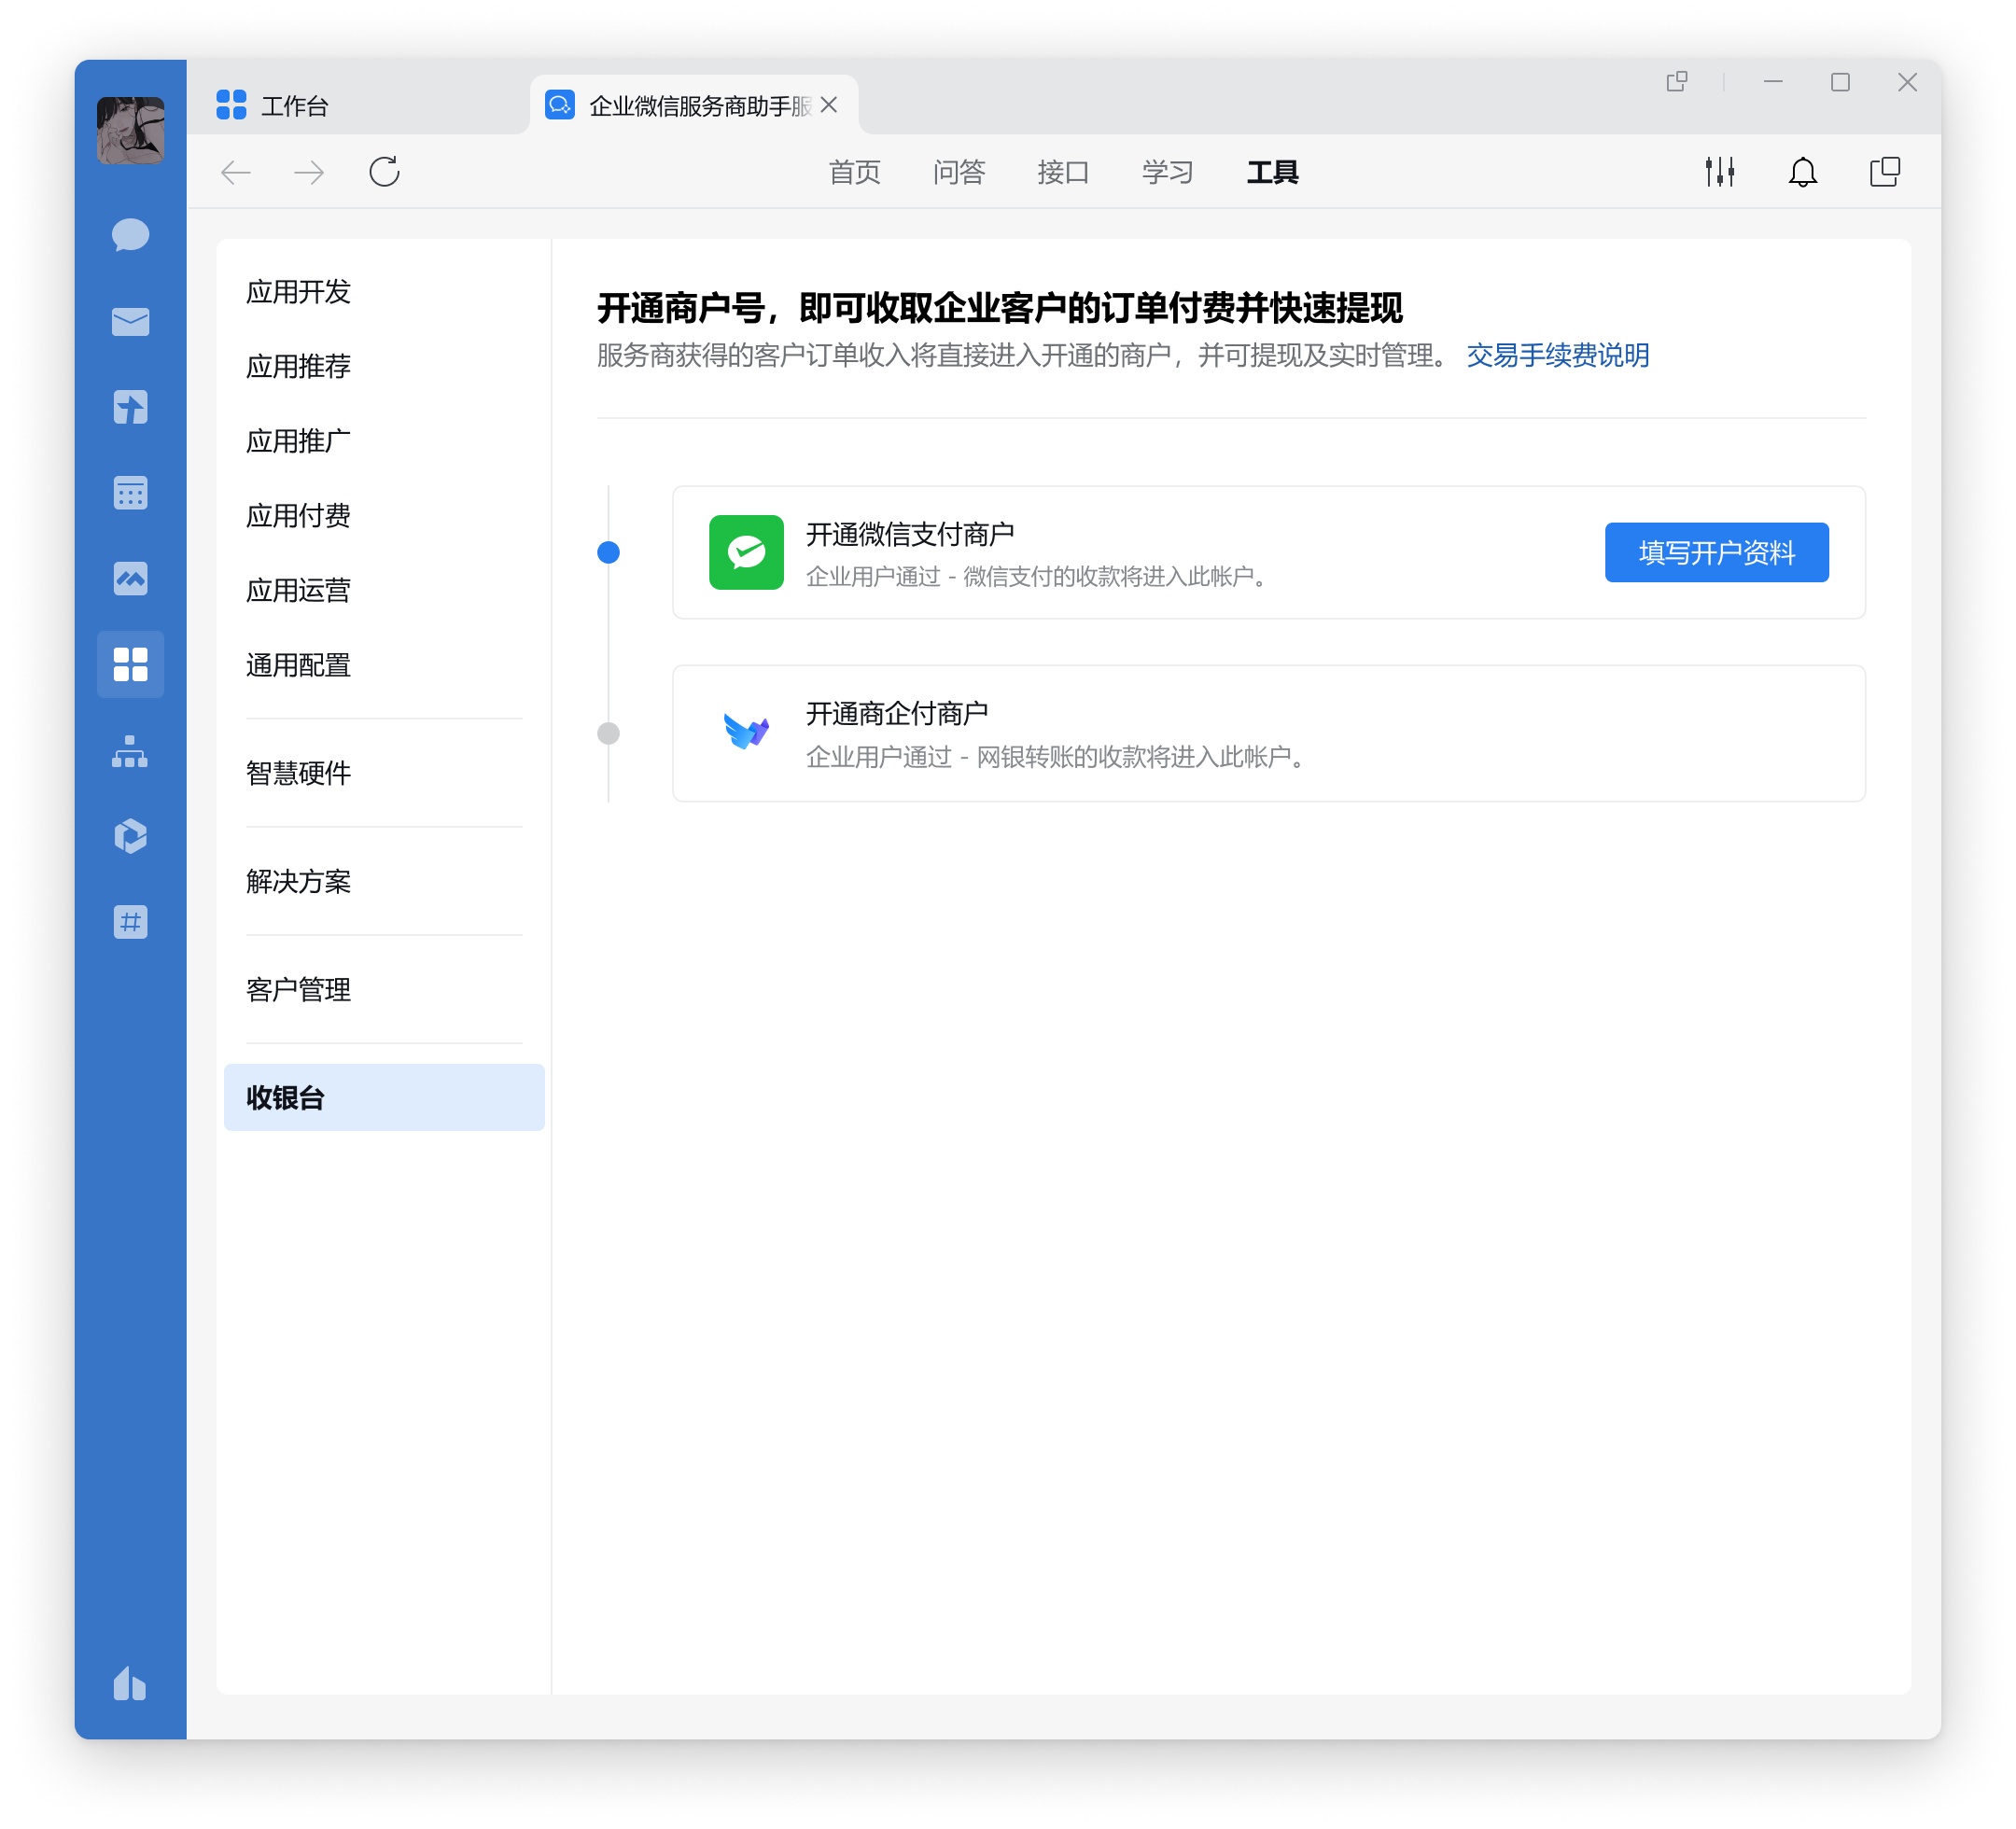Open the Messages chat icon in sidebar

(130, 236)
